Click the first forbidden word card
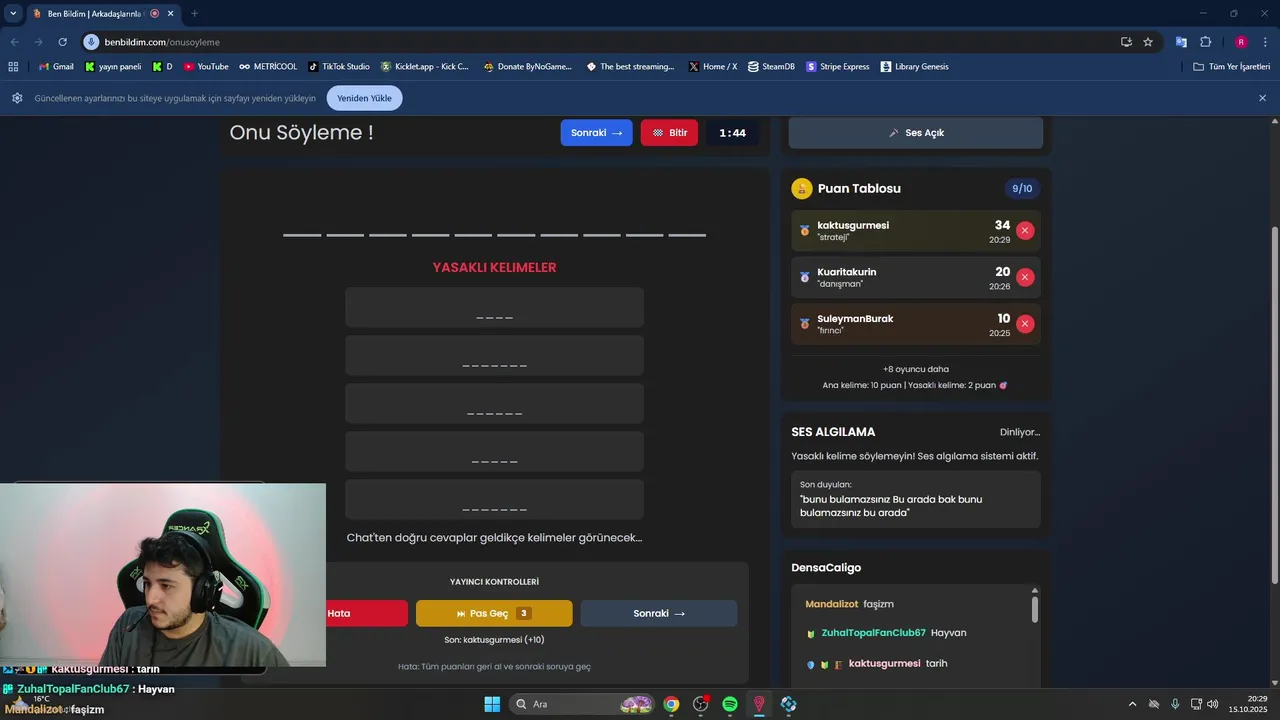 click(x=494, y=307)
